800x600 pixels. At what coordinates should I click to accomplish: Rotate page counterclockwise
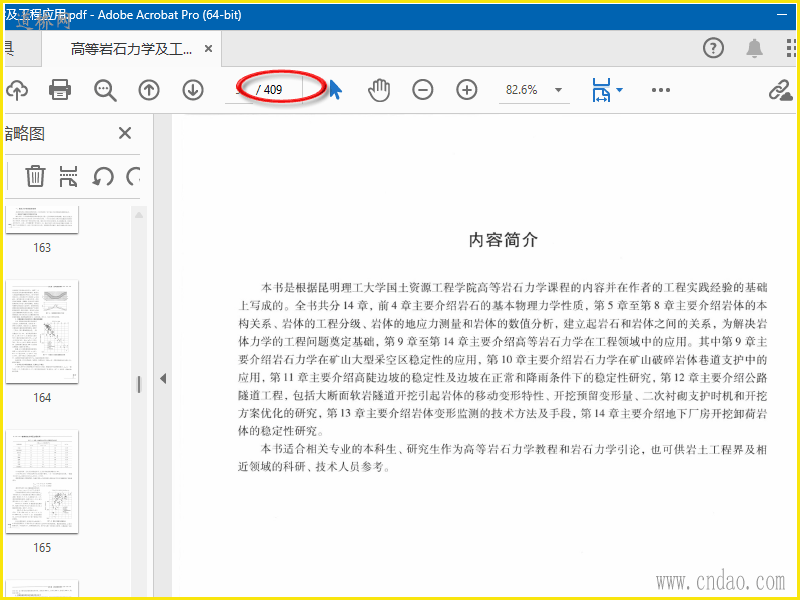tap(103, 177)
